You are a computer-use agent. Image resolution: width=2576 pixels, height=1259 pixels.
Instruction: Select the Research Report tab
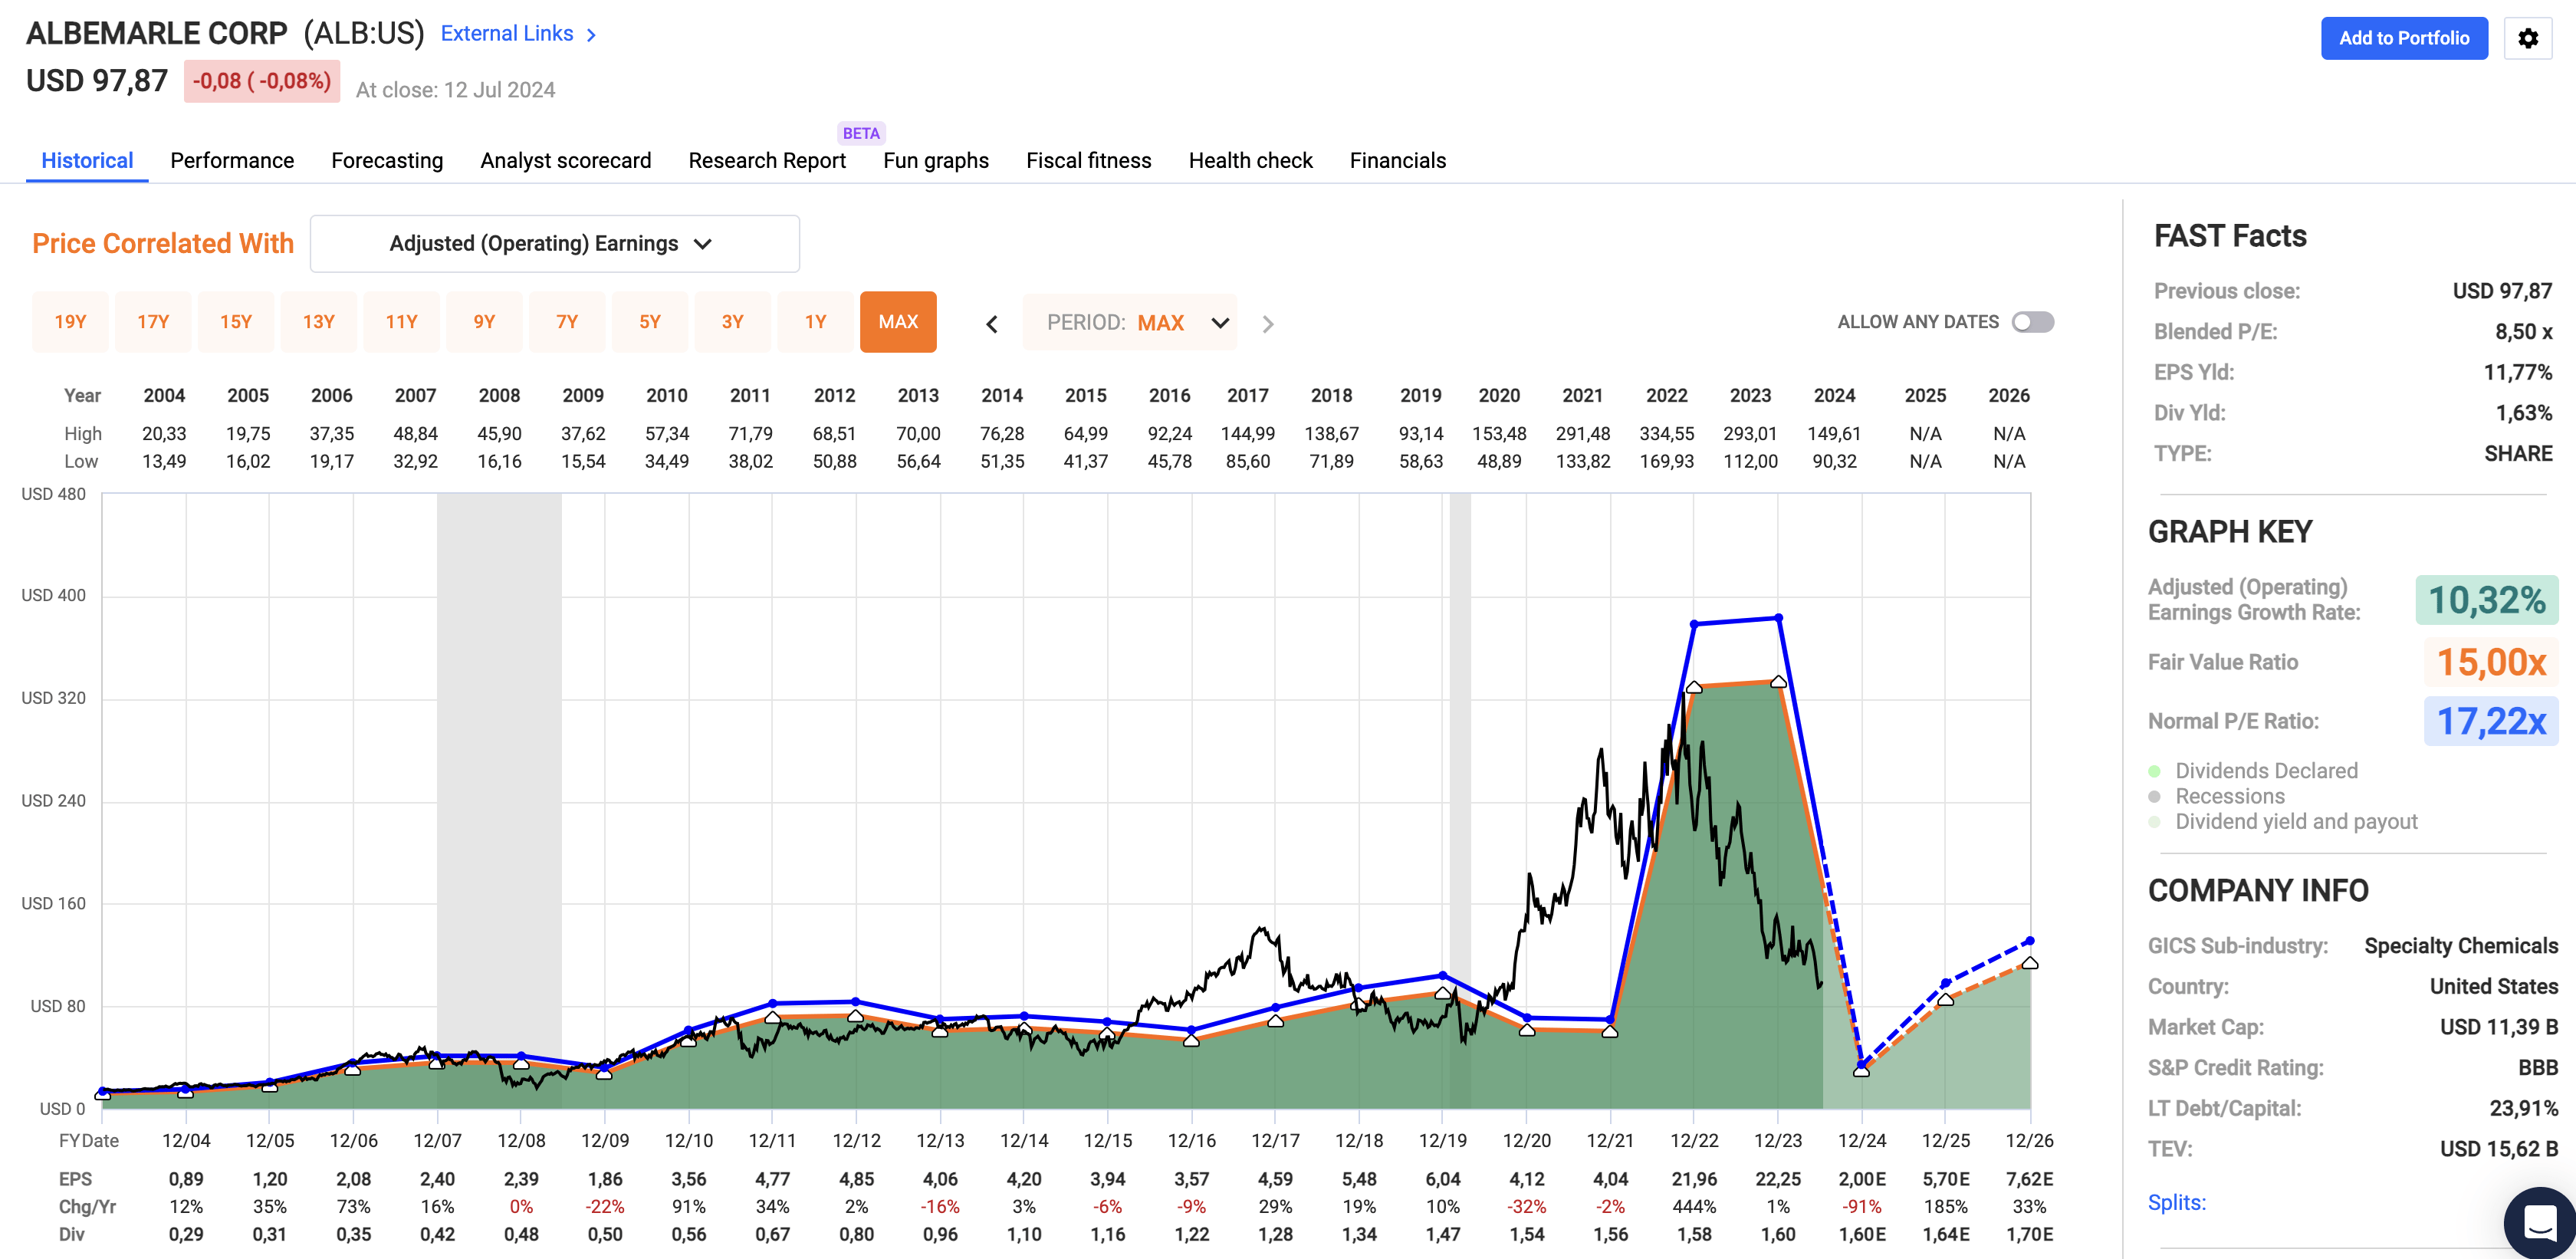click(x=766, y=161)
